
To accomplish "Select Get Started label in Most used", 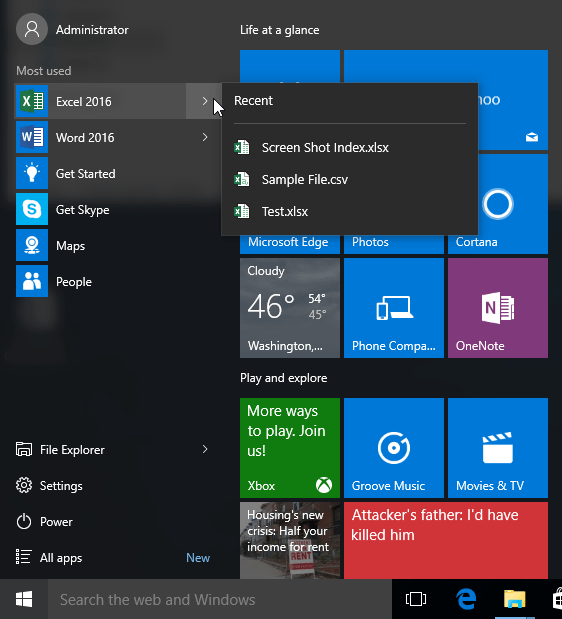I will click(86, 174).
